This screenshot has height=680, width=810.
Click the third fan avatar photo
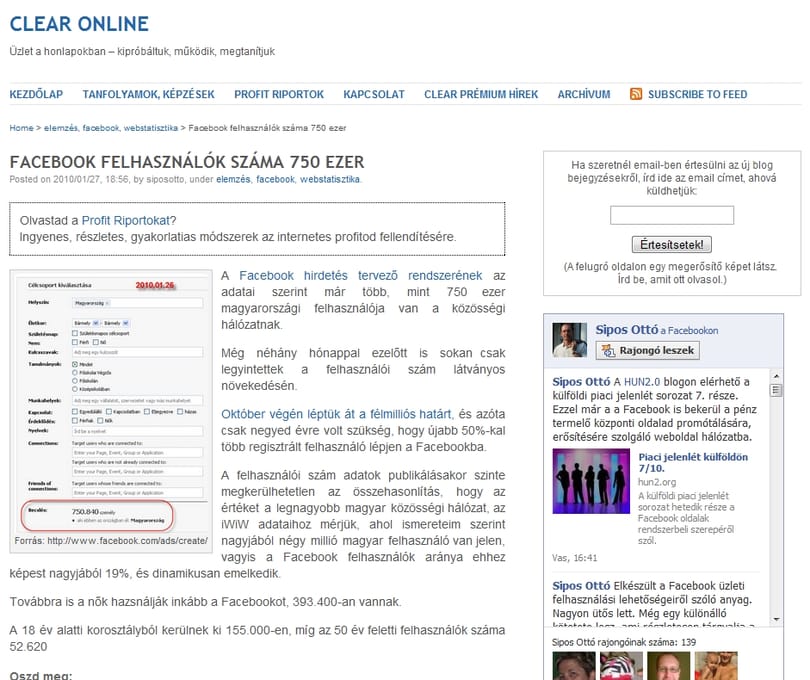(668, 666)
